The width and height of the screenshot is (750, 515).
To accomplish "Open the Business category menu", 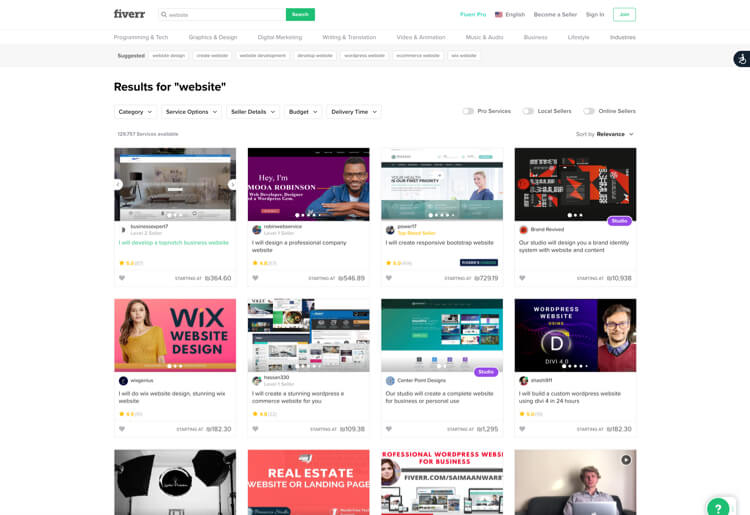I will [535, 37].
